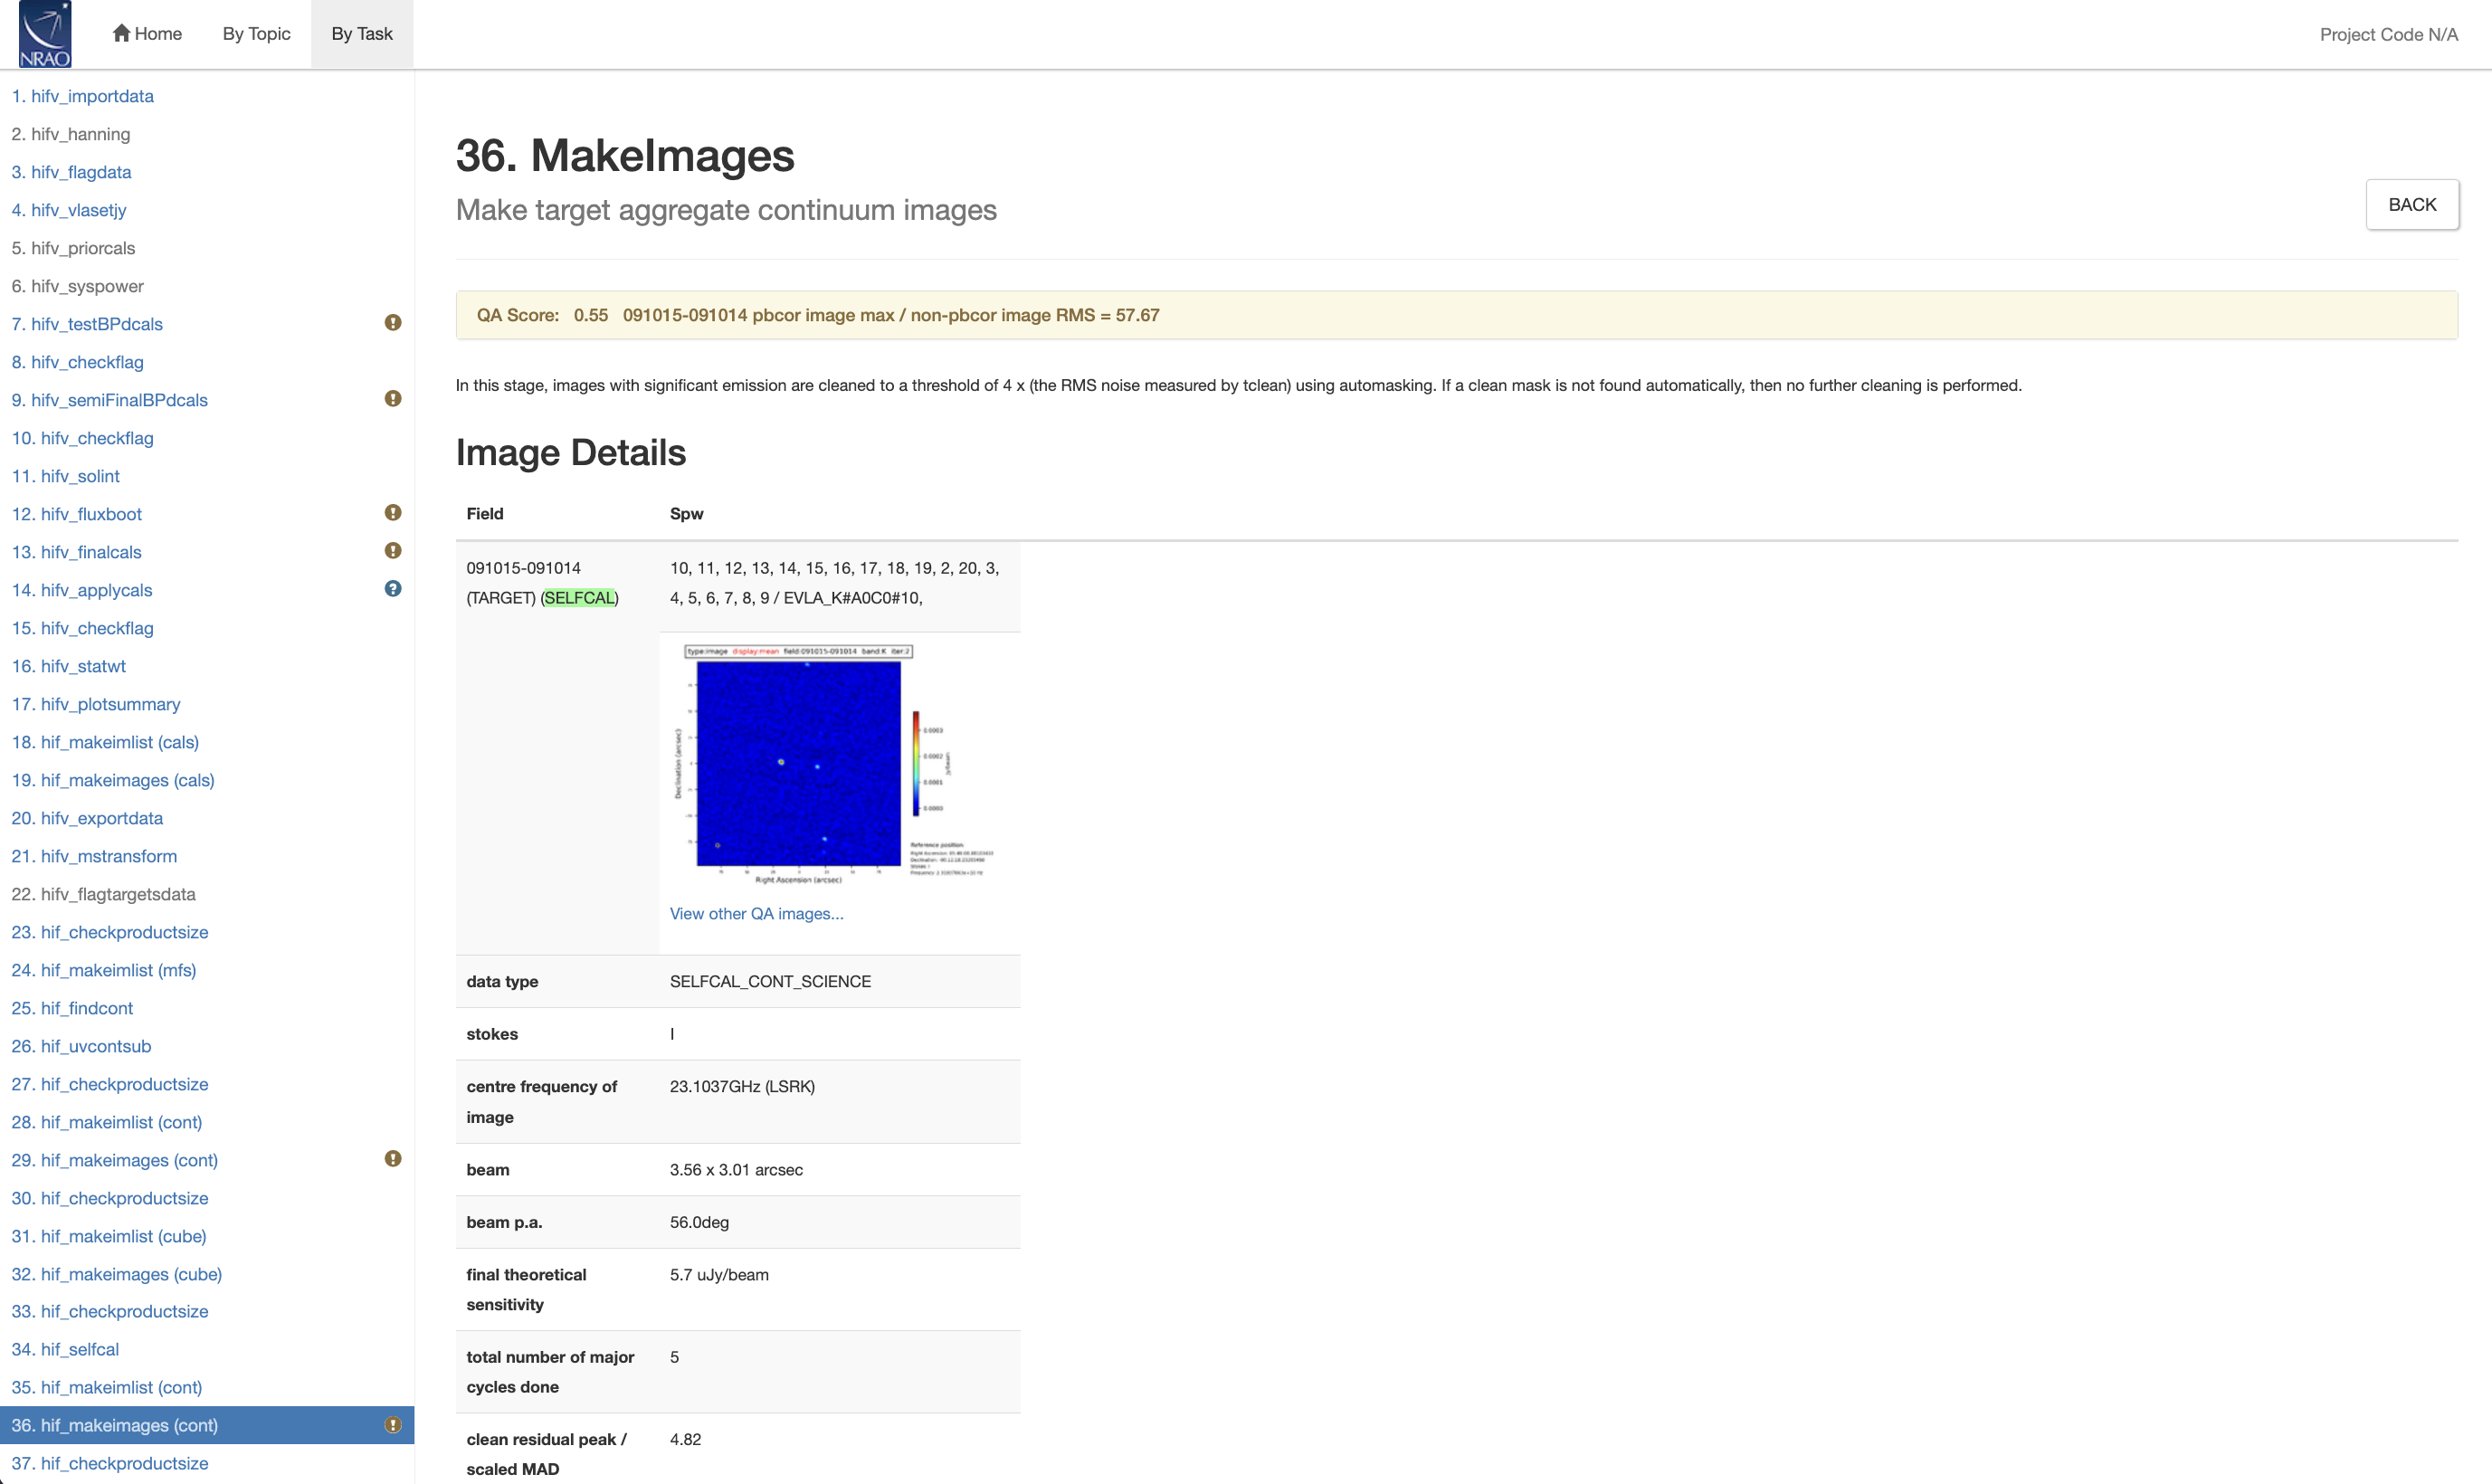Open stage 18. hif_makeimlist (cals)
Screen dimensions: 2492x1484
coord(105,742)
